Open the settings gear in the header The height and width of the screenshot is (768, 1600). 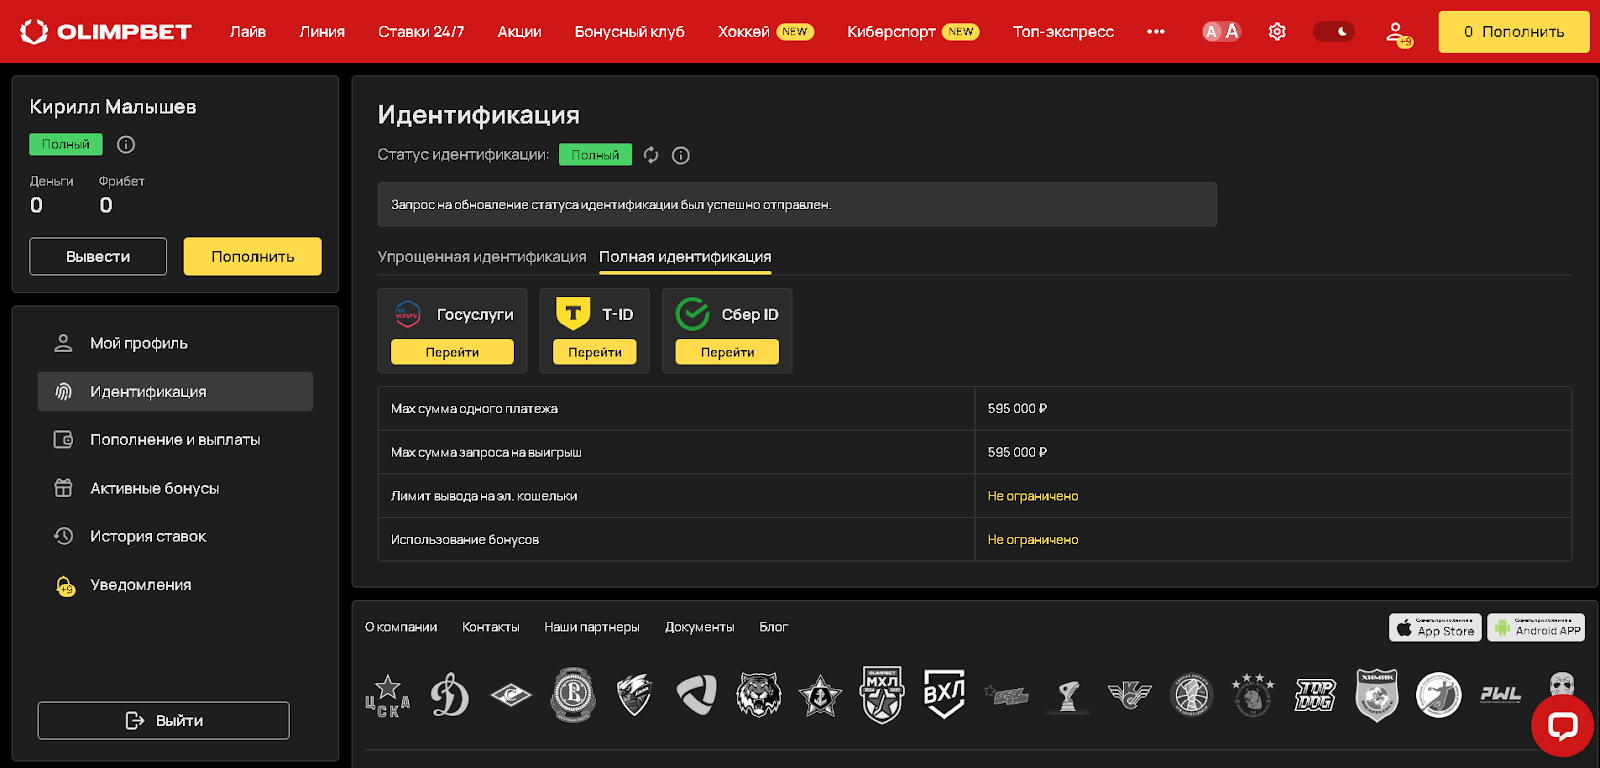pos(1277,32)
